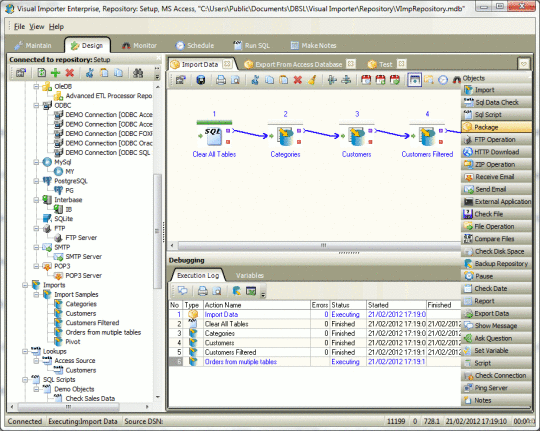Click the Show Message object button
The height and width of the screenshot is (431, 540).
click(496, 326)
